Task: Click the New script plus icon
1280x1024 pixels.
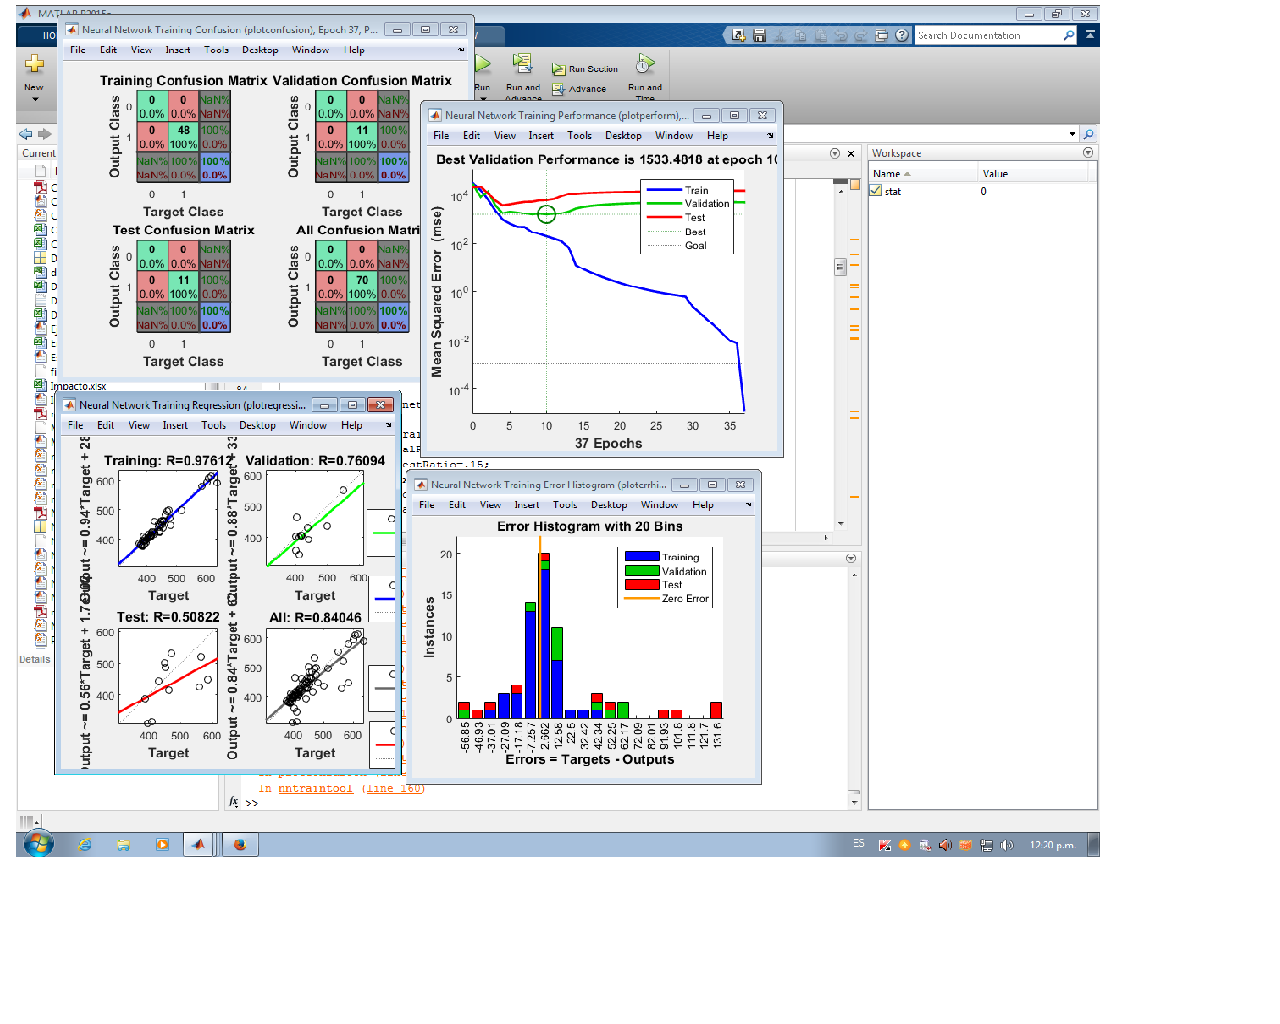Action: [x=34, y=64]
